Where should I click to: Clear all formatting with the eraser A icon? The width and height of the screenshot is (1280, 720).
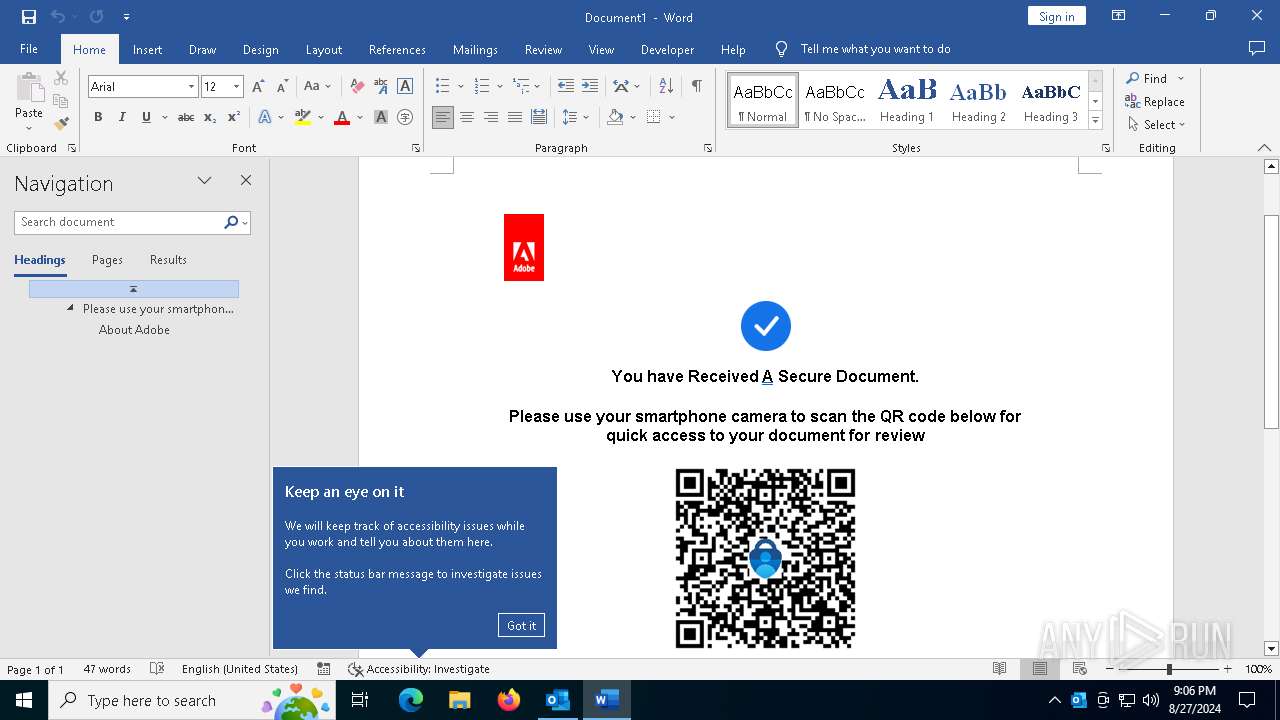click(x=357, y=86)
